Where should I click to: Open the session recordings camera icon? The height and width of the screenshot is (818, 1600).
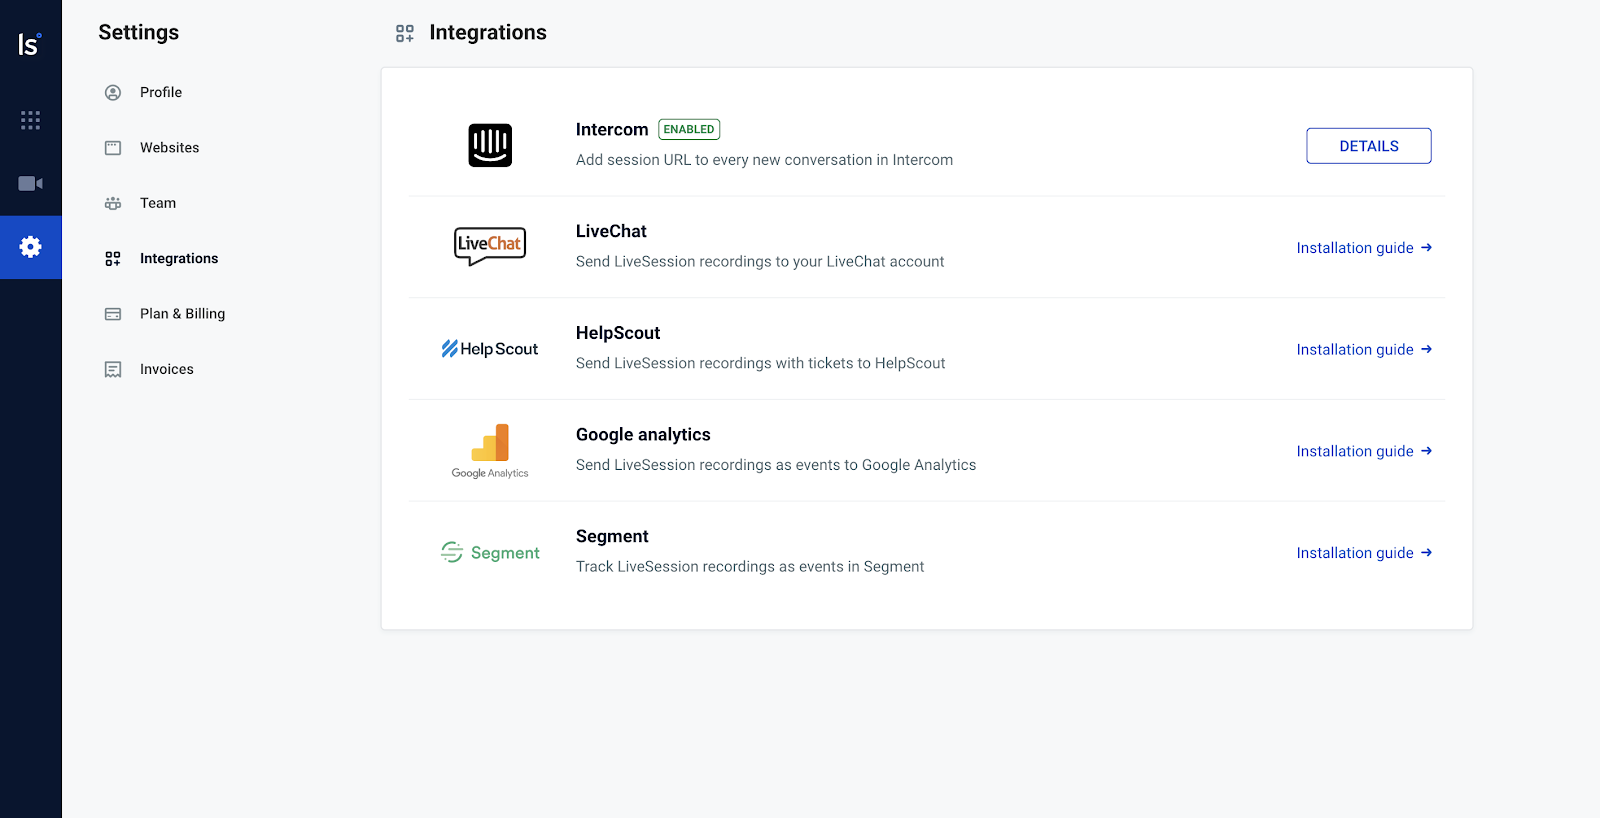pos(31,183)
